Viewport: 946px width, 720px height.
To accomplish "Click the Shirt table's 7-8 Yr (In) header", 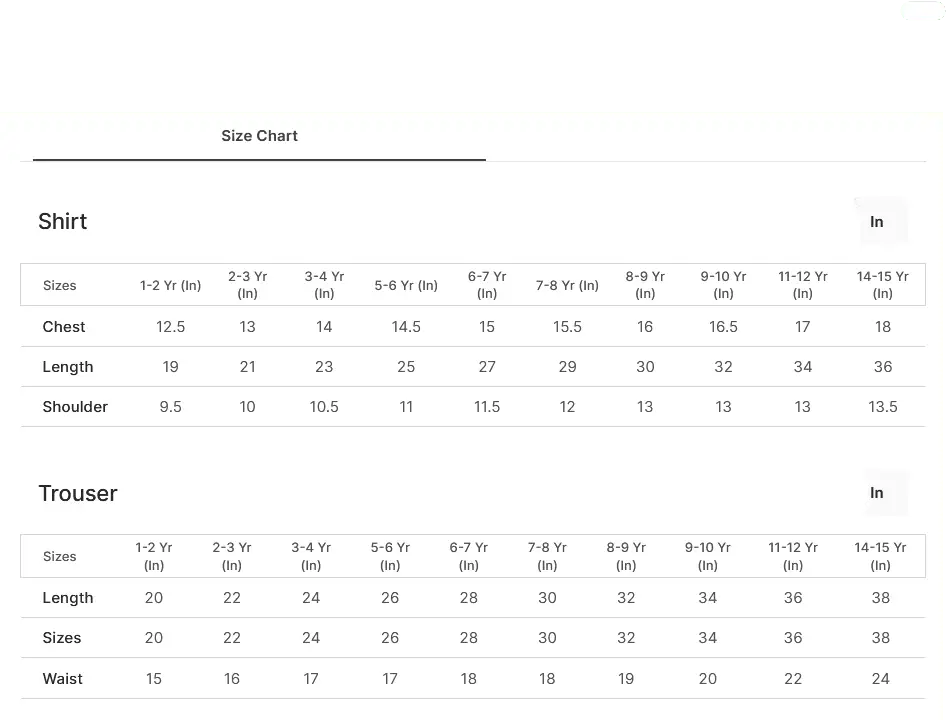I will point(567,285).
